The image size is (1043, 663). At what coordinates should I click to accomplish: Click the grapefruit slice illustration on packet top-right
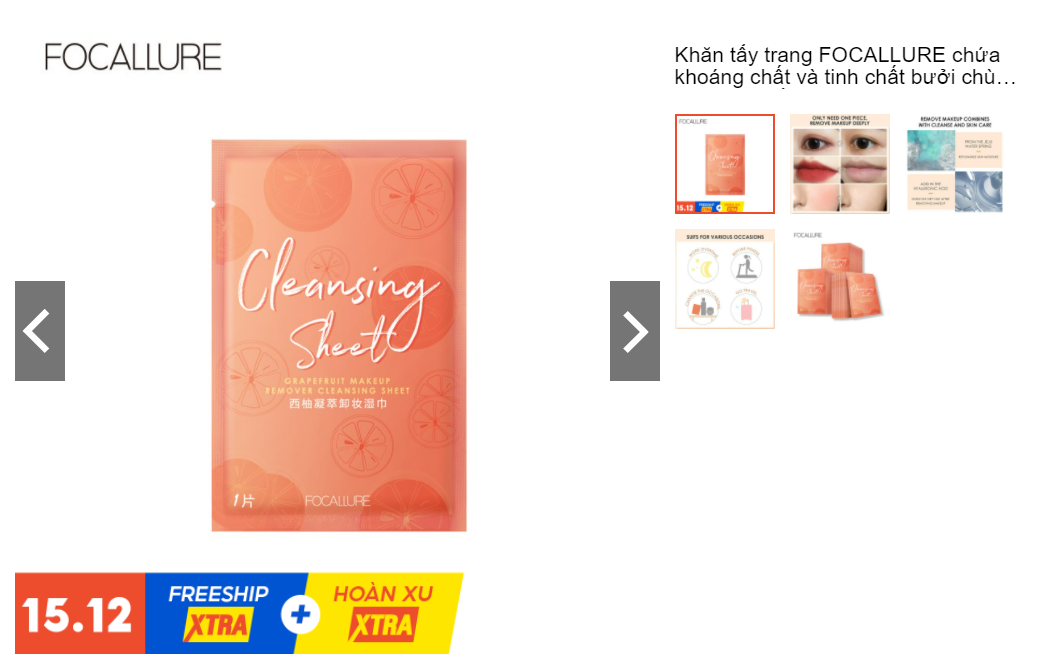[x=412, y=196]
